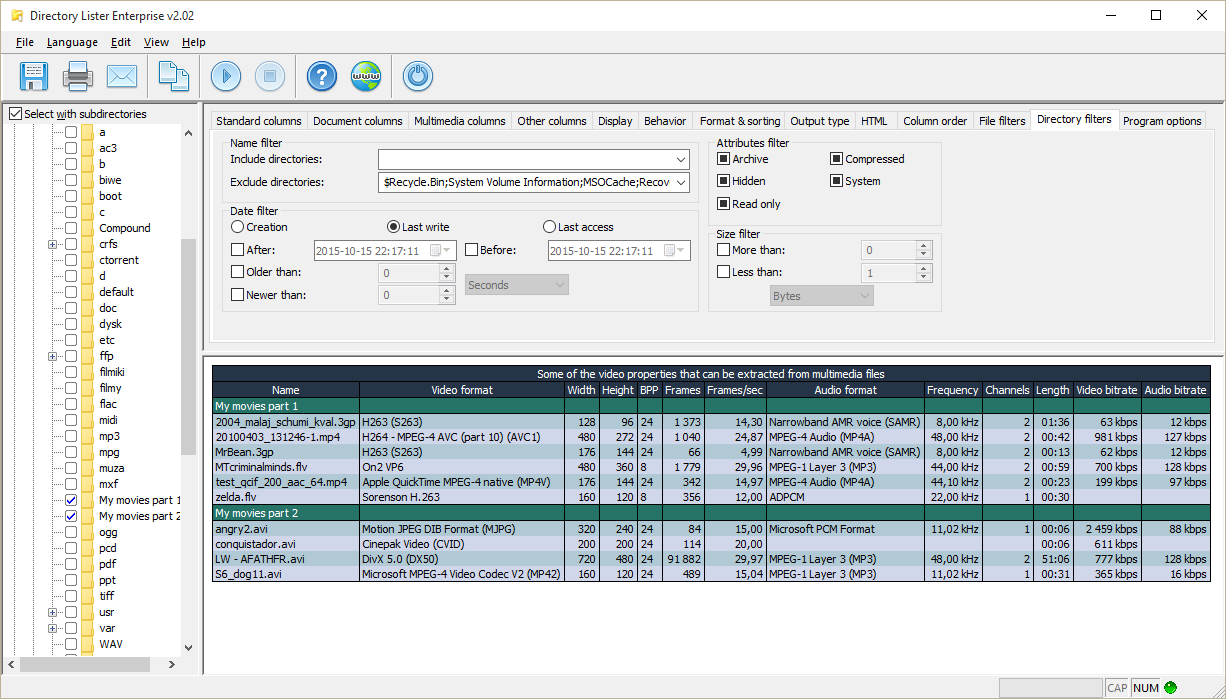Copy listing to clipboard
The image size is (1226, 699).
[172, 76]
